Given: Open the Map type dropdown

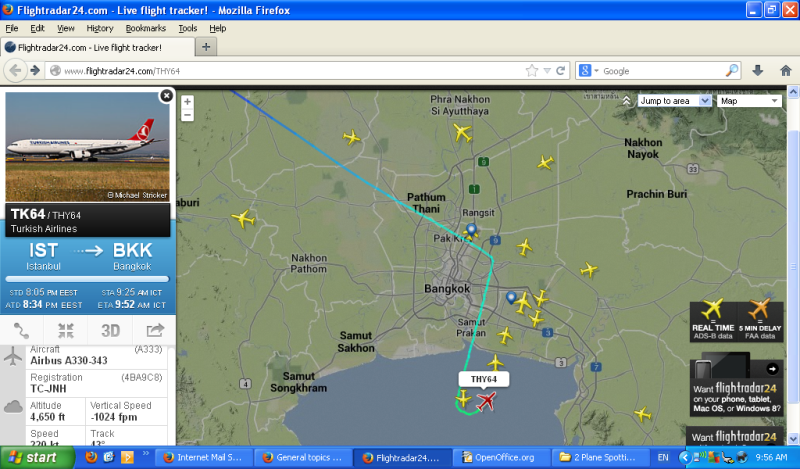Looking at the screenshot, I should [x=749, y=101].
